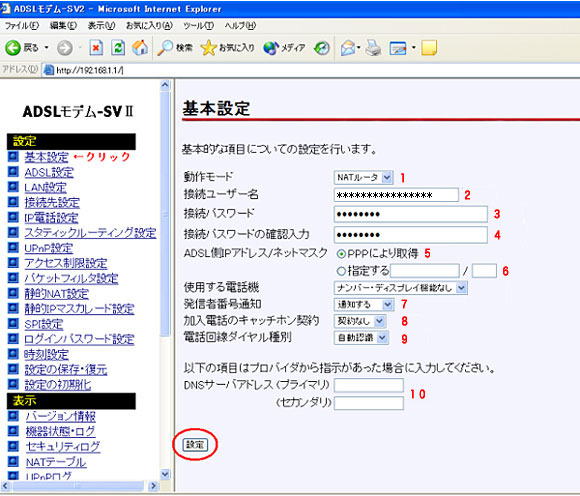Open the 動作モード NATルータ dropdown

(x=363, y=178)
